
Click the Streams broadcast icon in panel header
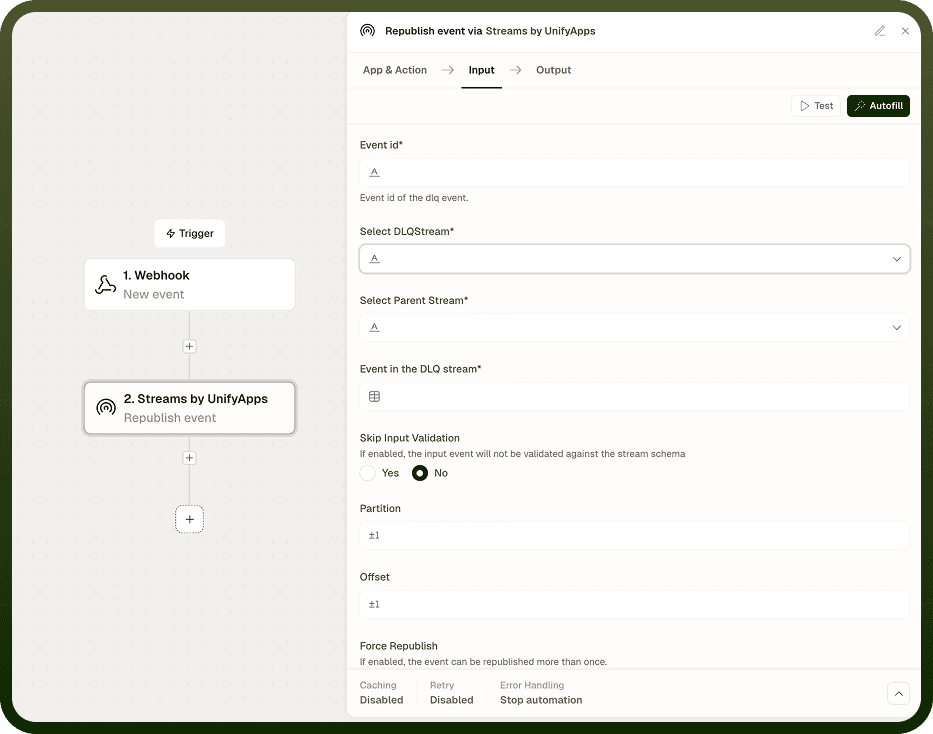pyautogui.click(x=368, y=30)
